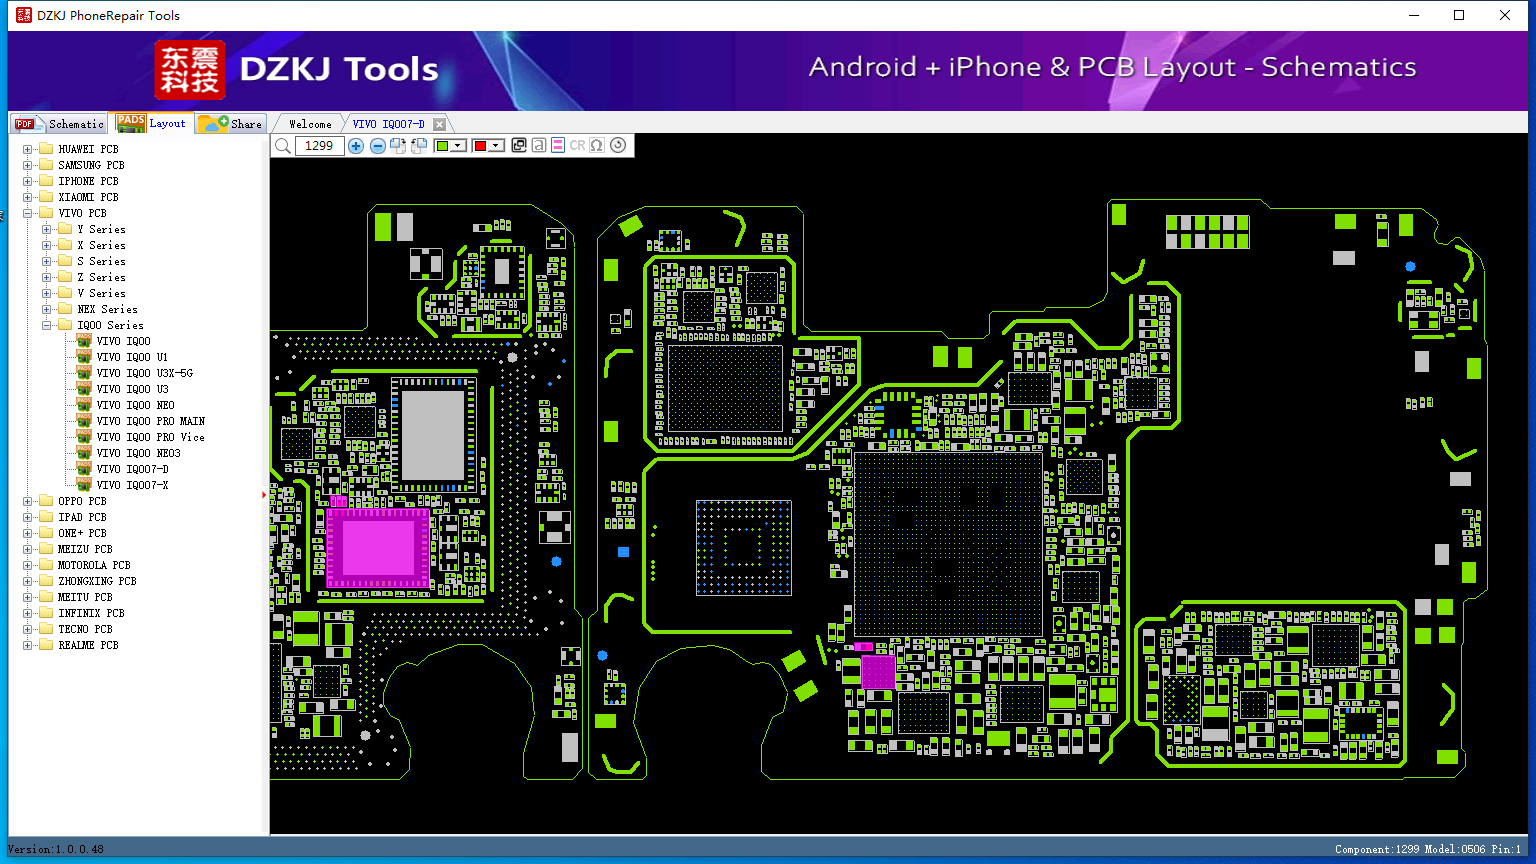Expand the NEX Series folder

47,309
